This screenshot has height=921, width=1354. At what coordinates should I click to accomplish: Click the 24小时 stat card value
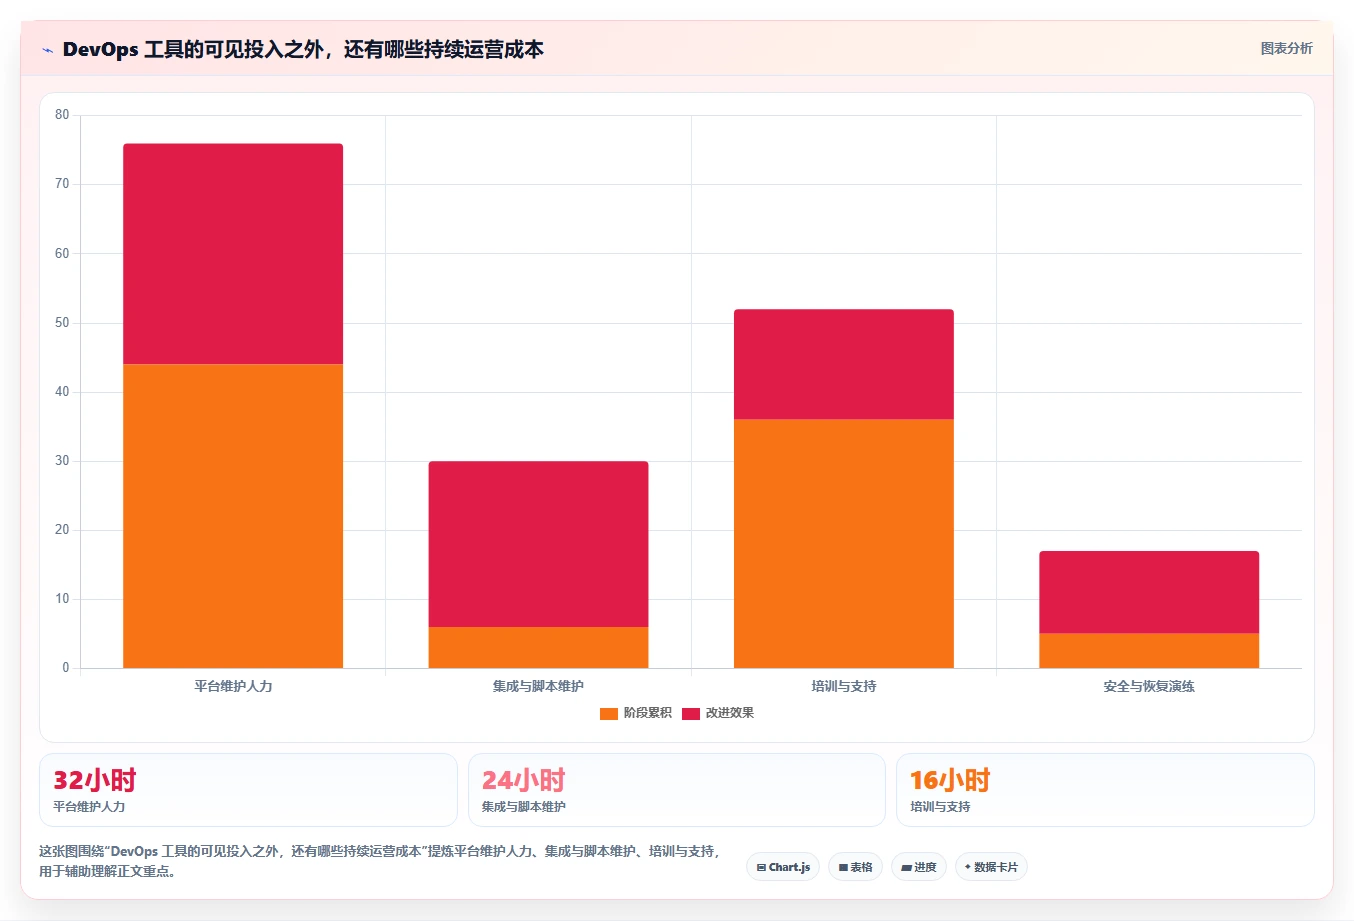pyautogui.click(x=523, y=780)
